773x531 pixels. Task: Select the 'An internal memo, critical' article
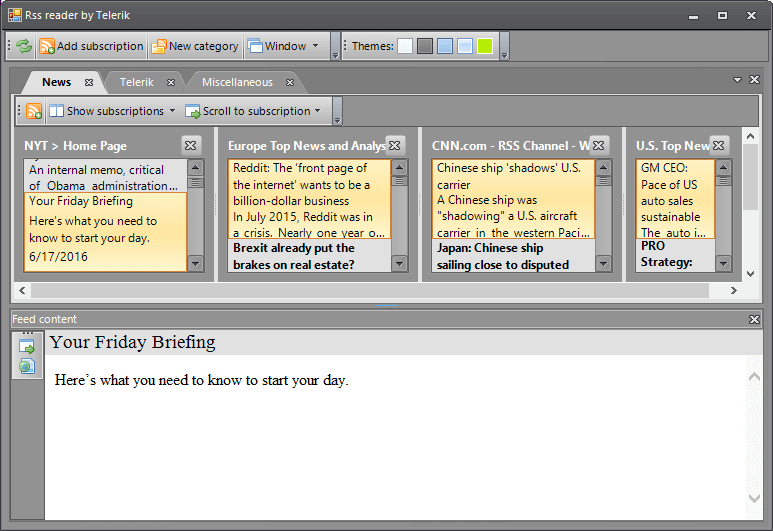pos(105,176)
